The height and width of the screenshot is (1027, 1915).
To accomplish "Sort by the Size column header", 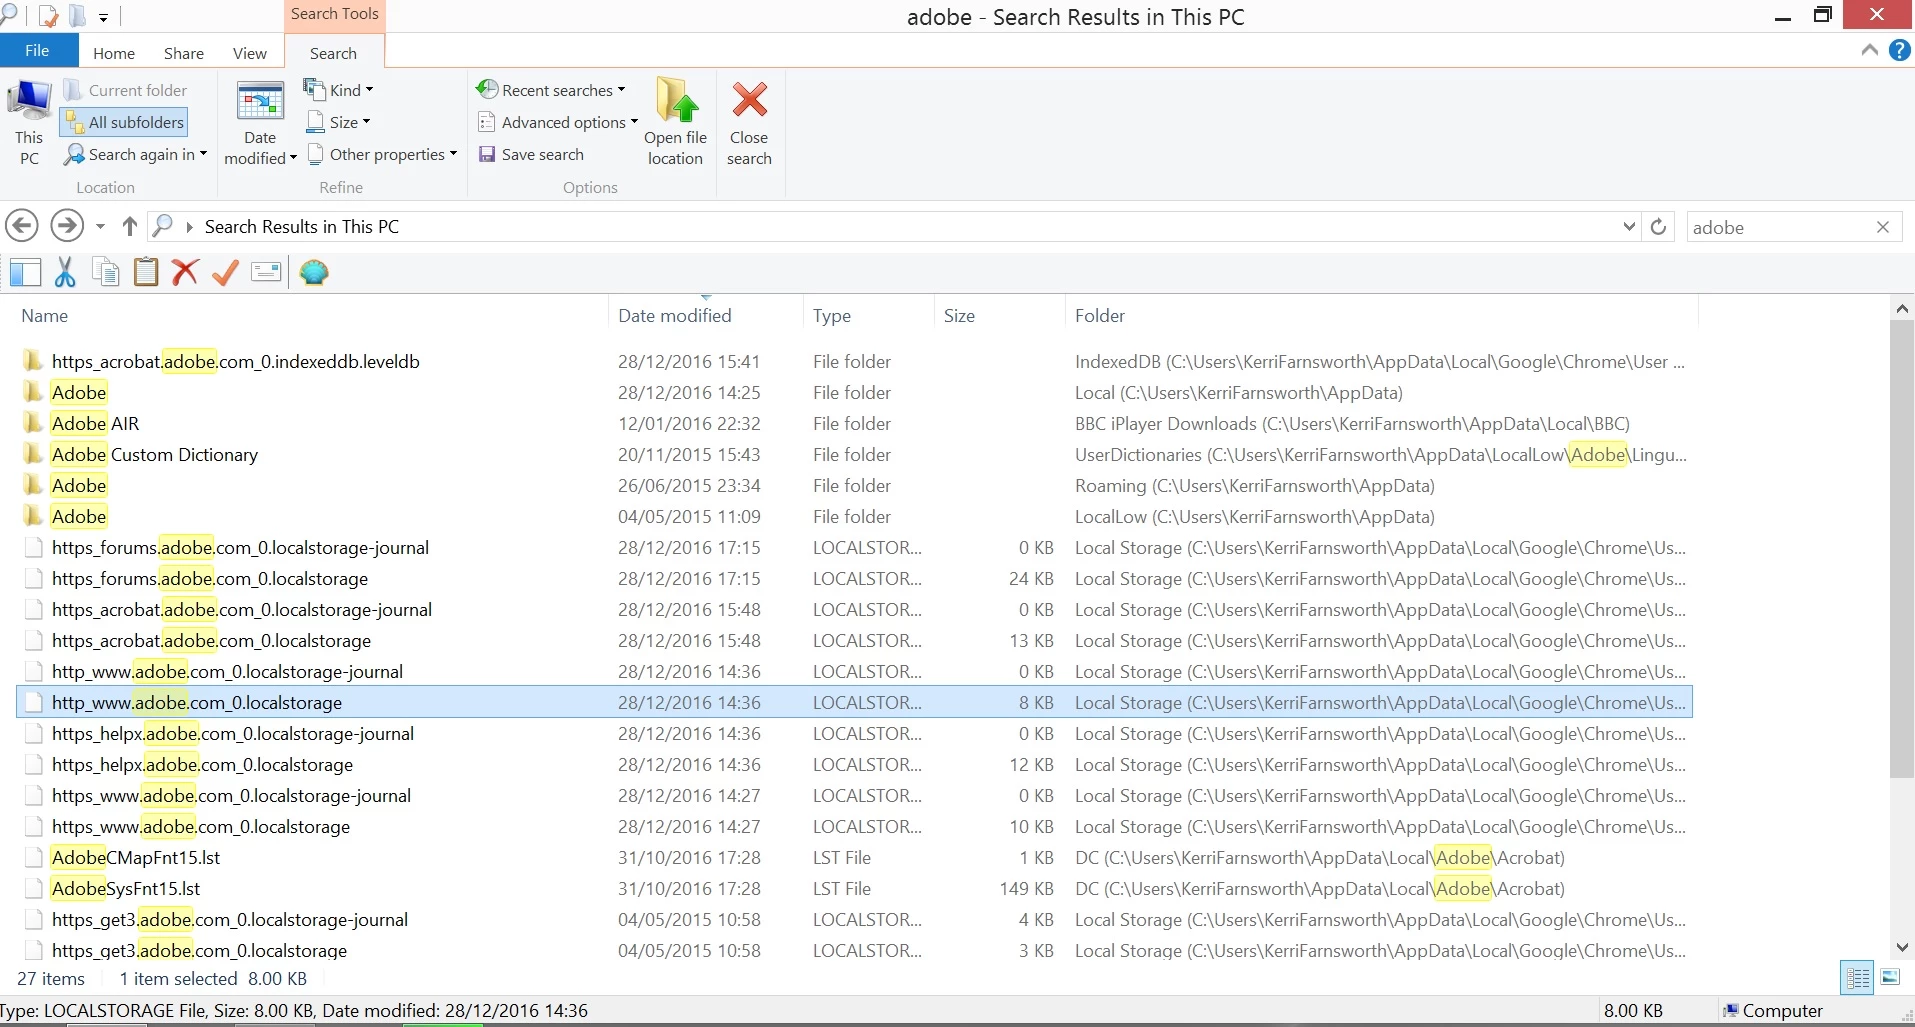I will coord(959,315).
